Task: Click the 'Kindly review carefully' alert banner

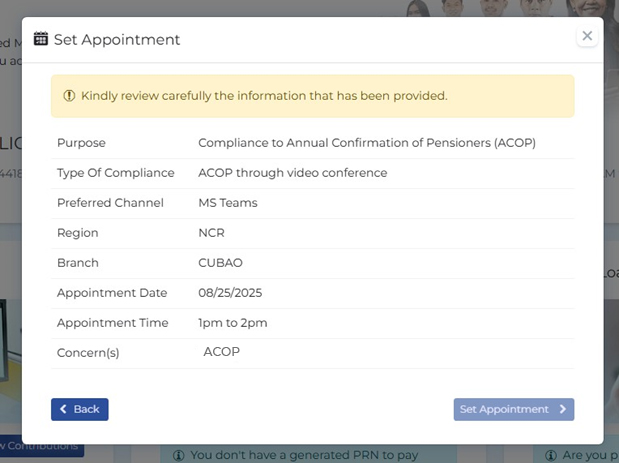Action: 313,96
